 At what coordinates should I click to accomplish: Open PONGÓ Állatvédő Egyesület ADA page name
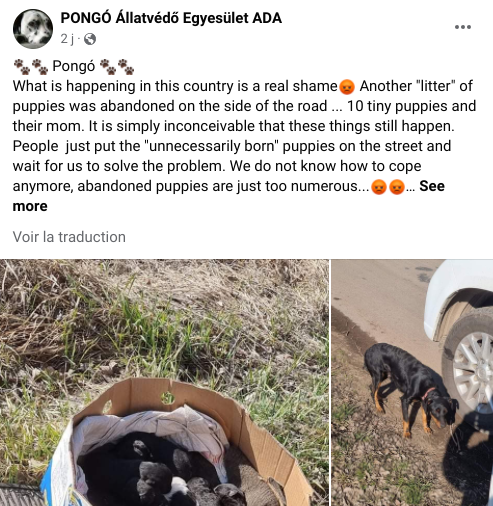pos(171,18)
